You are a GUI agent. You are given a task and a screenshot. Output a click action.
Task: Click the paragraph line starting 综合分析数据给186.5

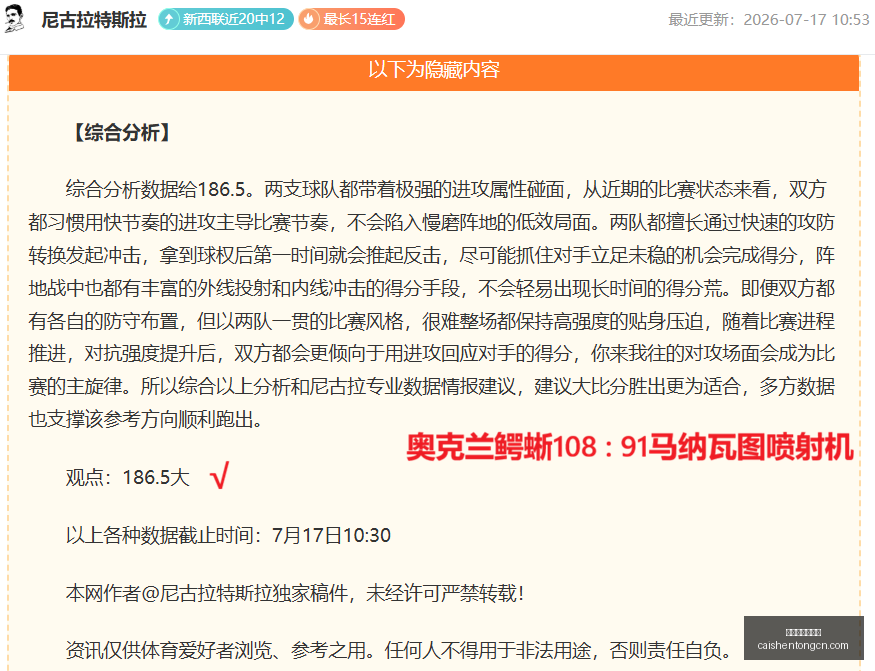[x=446, y=189]
